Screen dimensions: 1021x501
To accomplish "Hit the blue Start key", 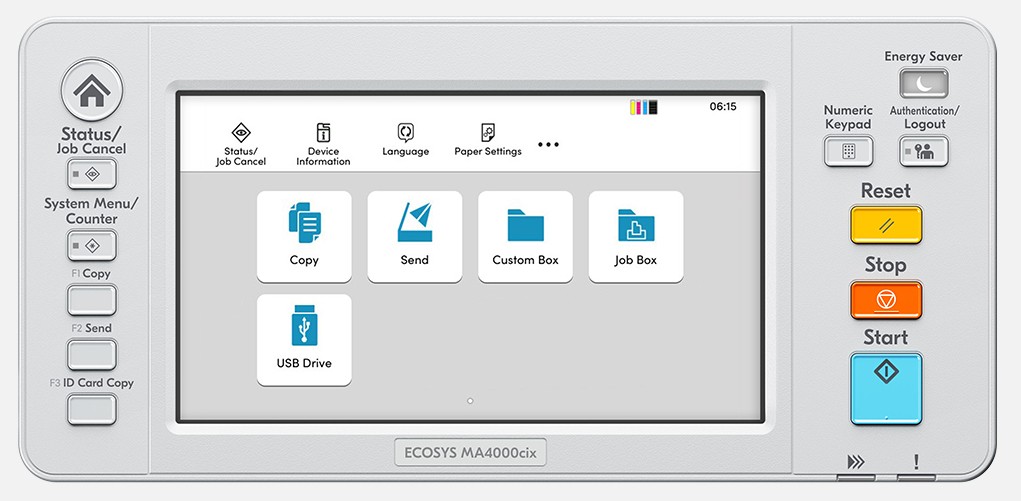I will point(886,388).
